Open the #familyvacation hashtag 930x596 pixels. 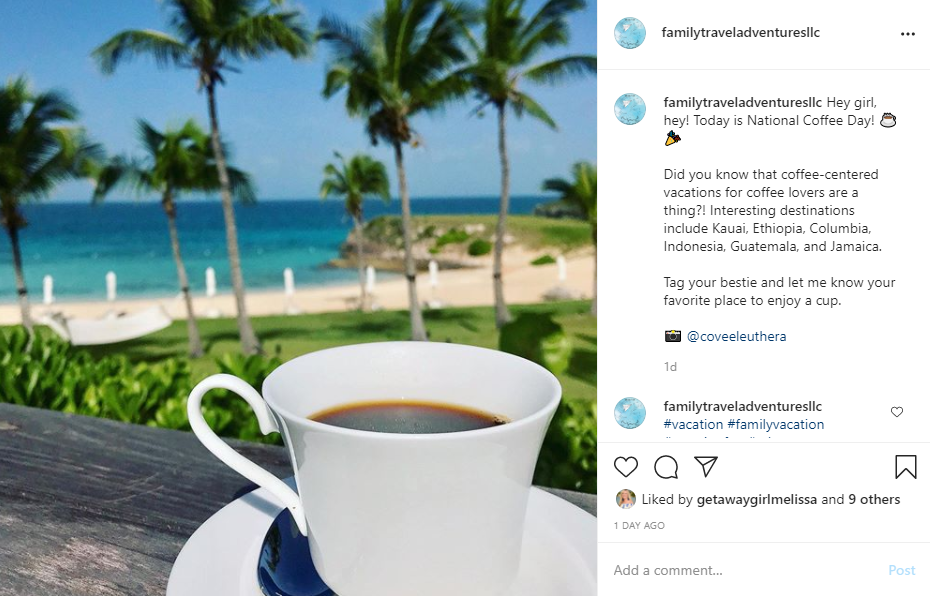(776, 424)
